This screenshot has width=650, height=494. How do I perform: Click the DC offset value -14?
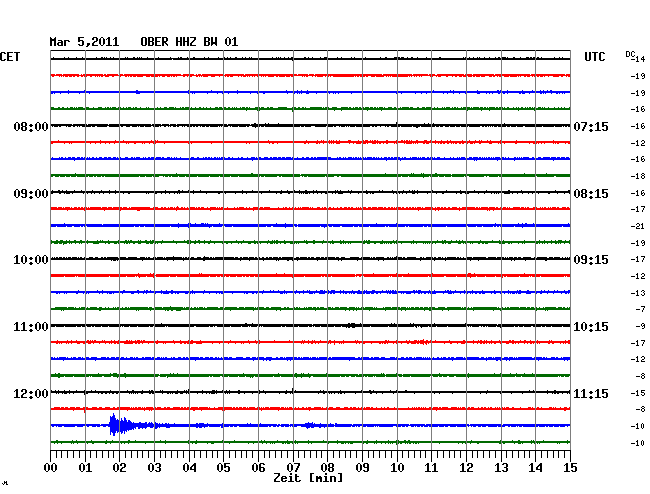[639, 59]
